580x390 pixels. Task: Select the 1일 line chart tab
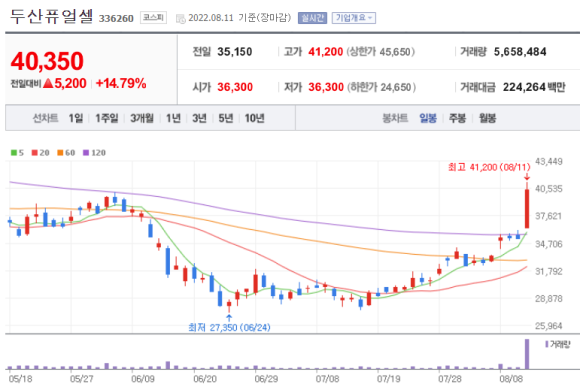pyautogui.click(x=76, y=118)
